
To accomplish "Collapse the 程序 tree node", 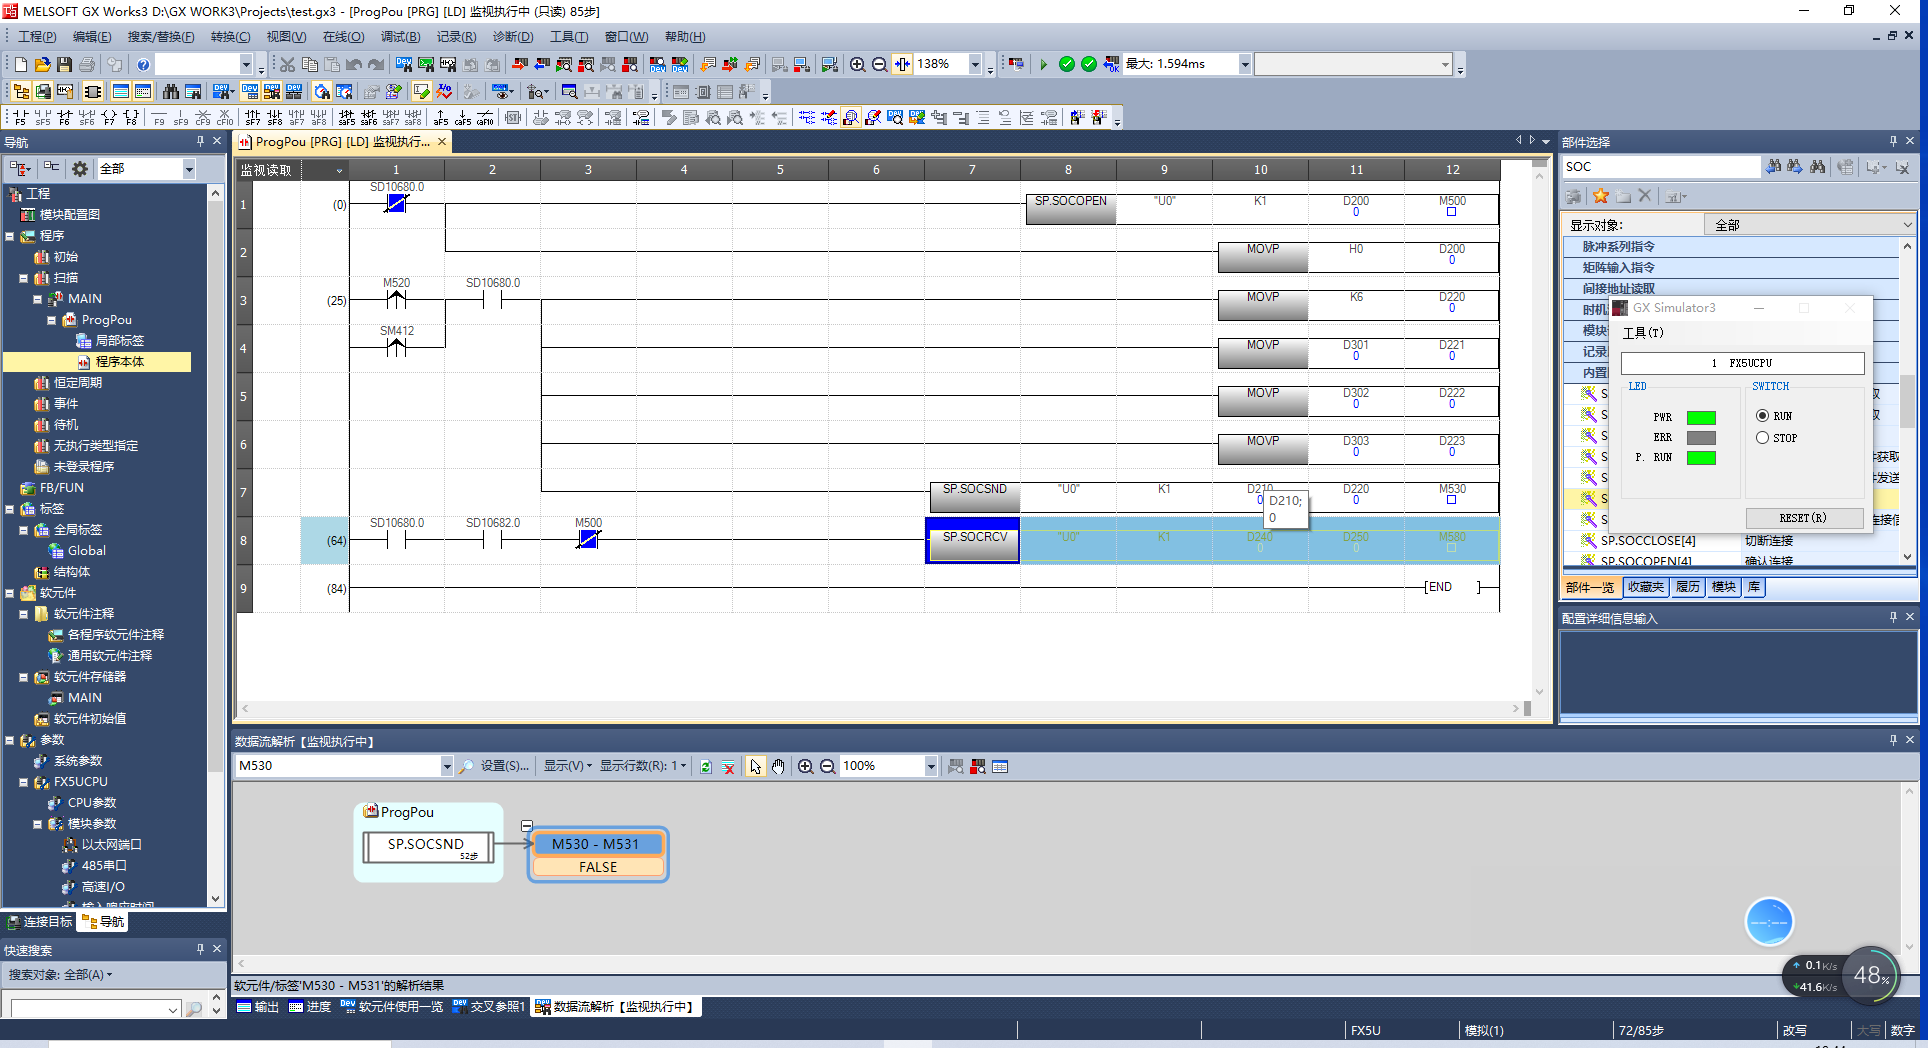I will point(10,236).
